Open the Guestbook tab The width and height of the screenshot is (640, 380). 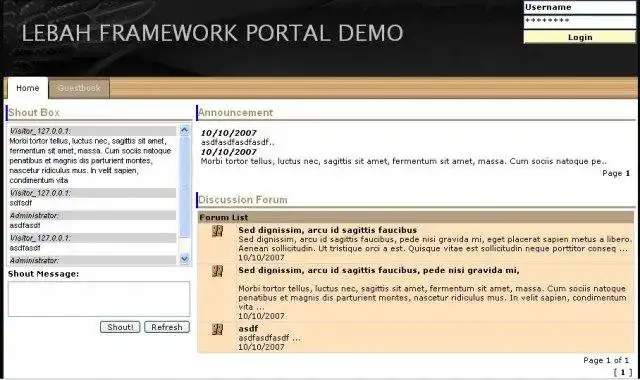[x=79, y=88]
